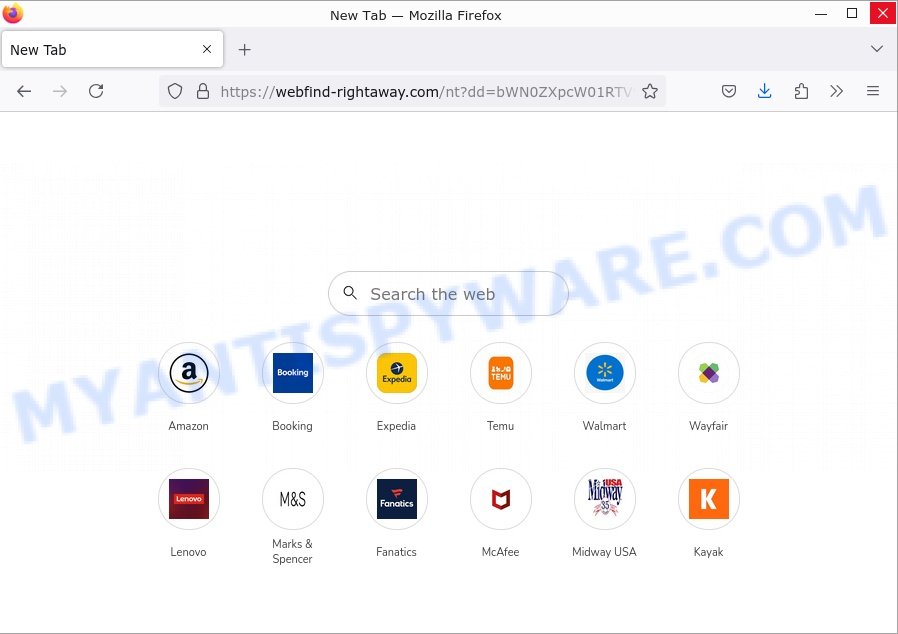Open the Expedia shortcut tile

tap(397, 373)
